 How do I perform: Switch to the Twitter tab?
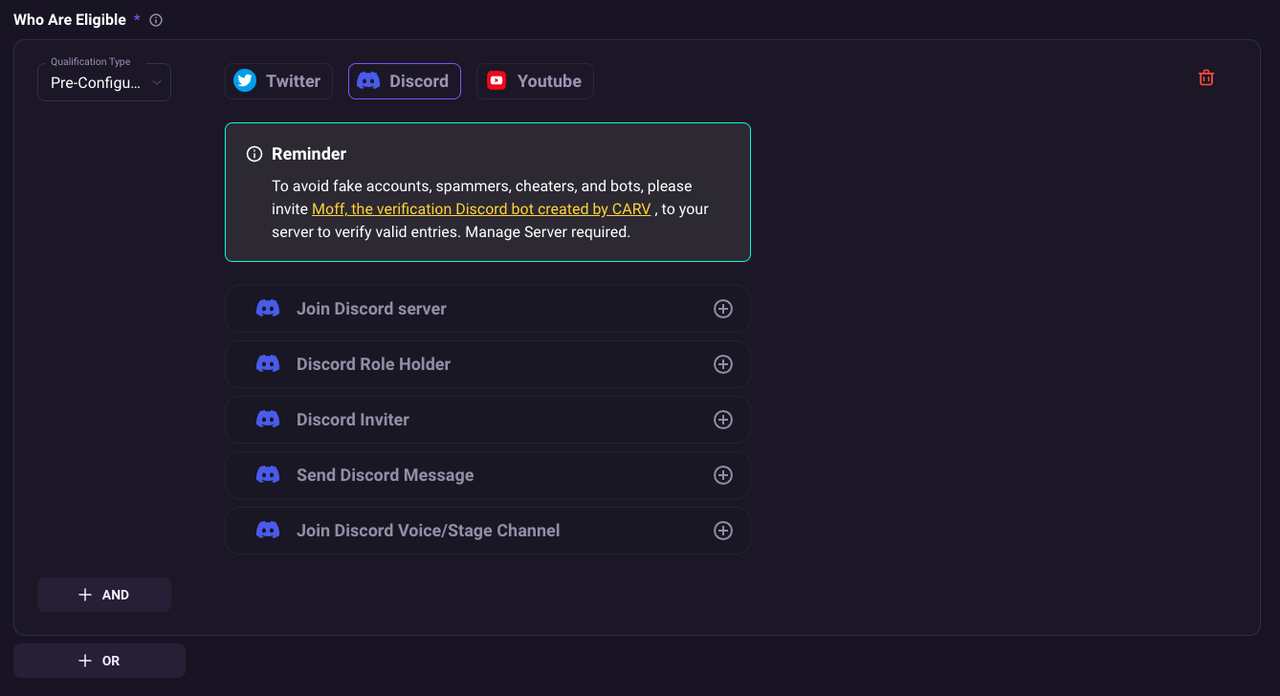pyautogui.click(x=278, y=81)
